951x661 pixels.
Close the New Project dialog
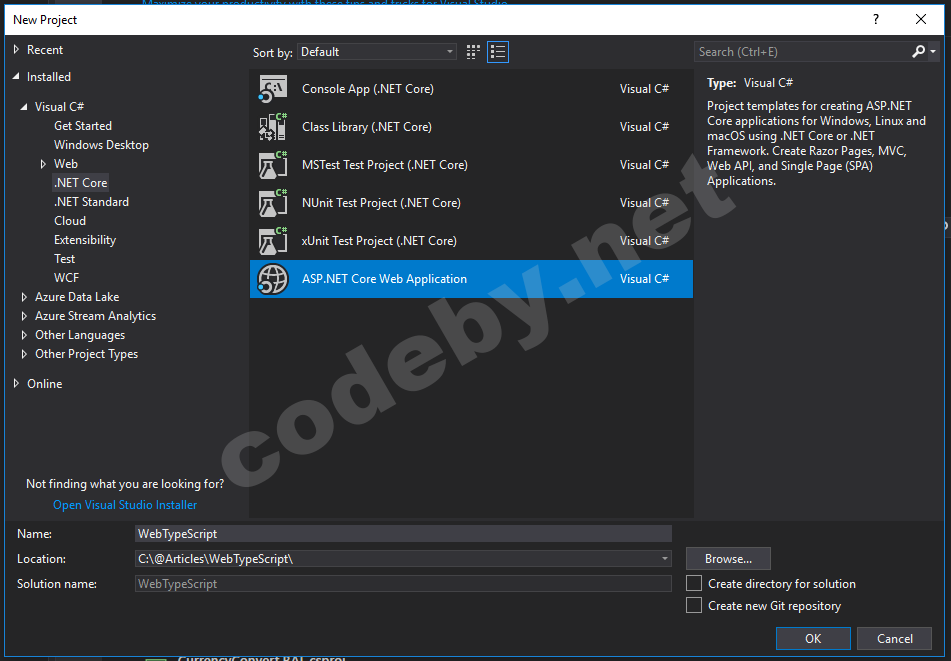click(921, 19)
